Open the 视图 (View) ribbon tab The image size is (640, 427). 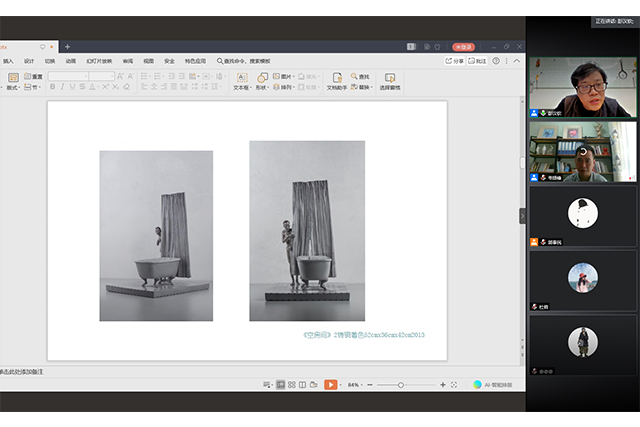coord(148,60)
